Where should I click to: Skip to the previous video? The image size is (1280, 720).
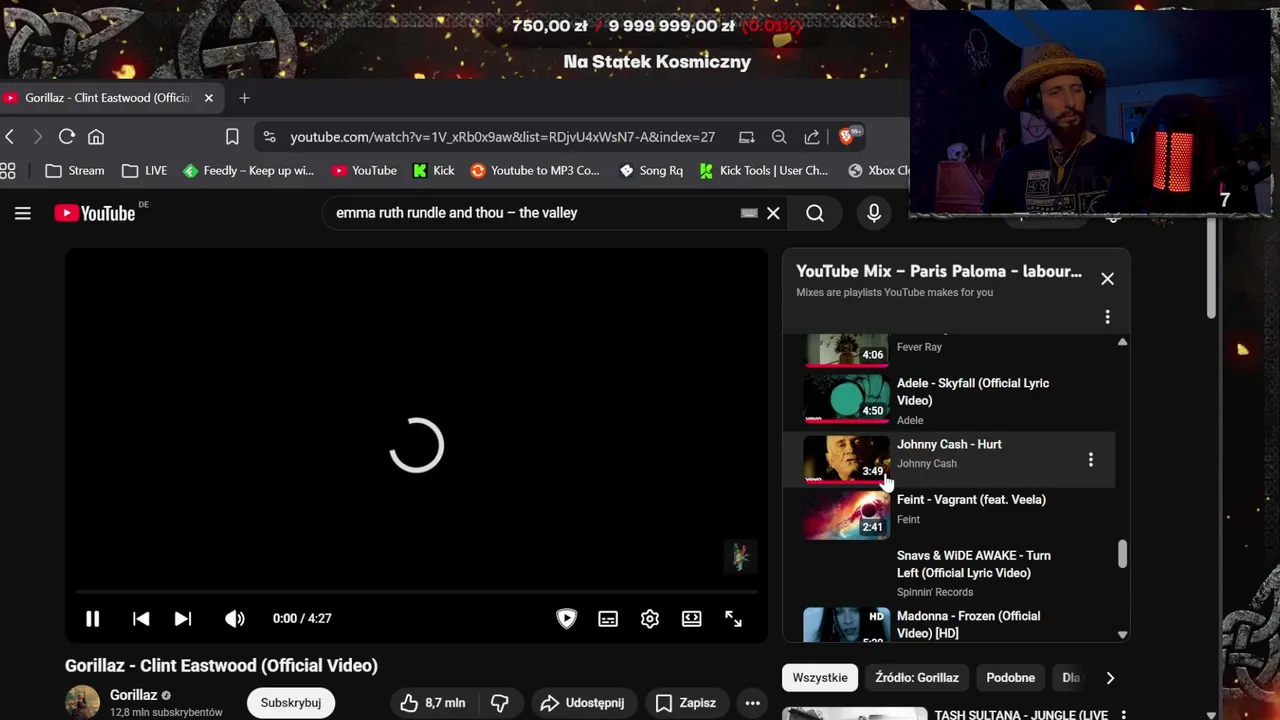pos(141,619)
